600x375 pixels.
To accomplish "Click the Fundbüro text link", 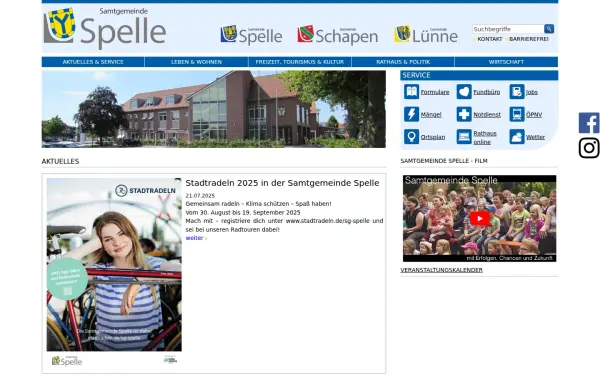I will point(487,92).
